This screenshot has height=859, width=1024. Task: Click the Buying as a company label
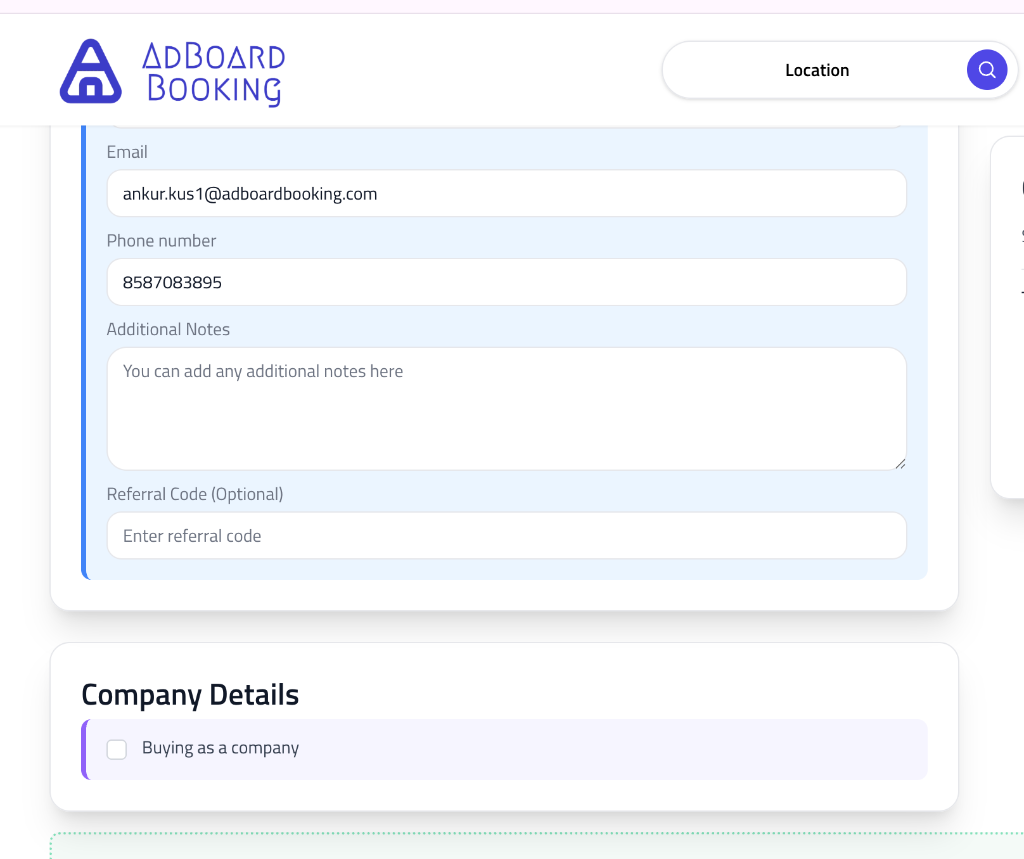(x=222, y=748)
